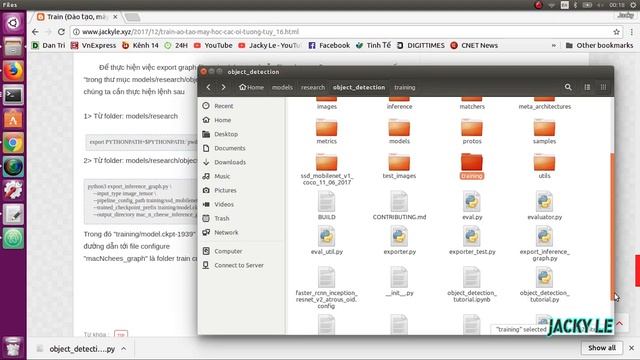Select the ssd_mobilenet_v1_coco_11_06_2017 folder
Image resolution: width=640 pixels, height=360 pixels.
click(327, 169)
